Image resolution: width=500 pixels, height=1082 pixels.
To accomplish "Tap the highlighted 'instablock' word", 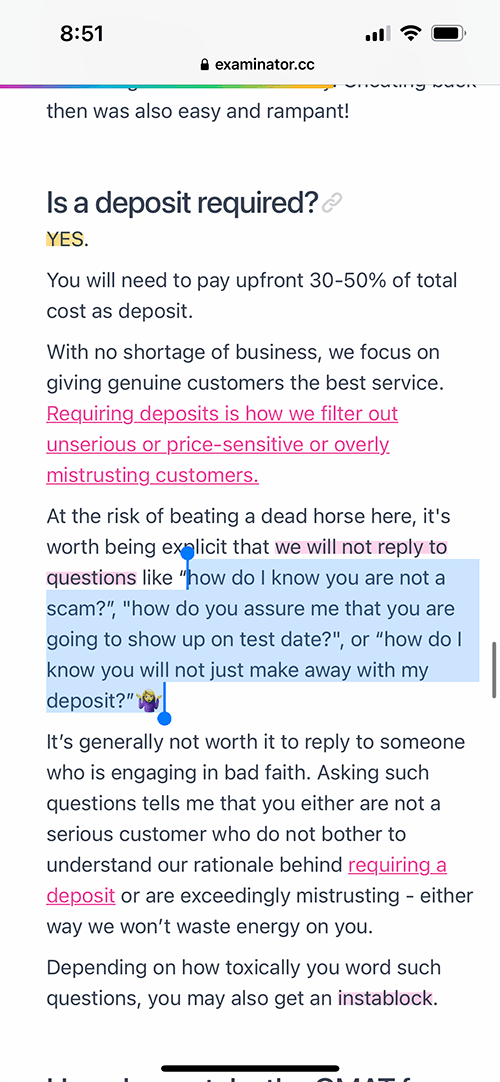I will click(x=385, y=998).
